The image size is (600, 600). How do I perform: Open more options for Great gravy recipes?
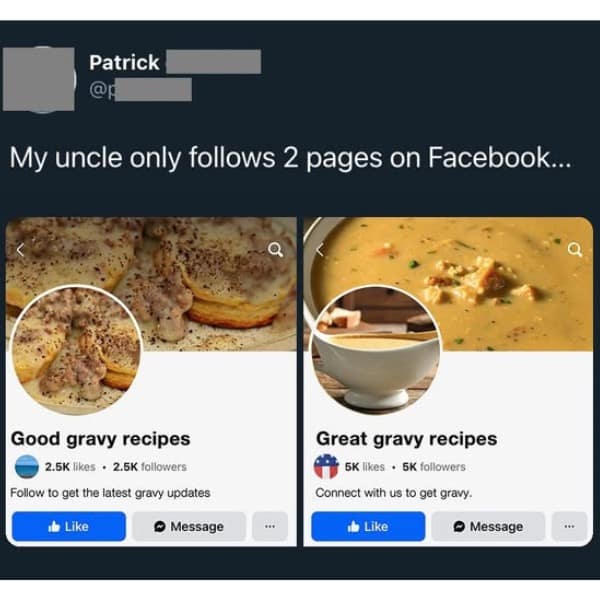[x=569, y=526]
